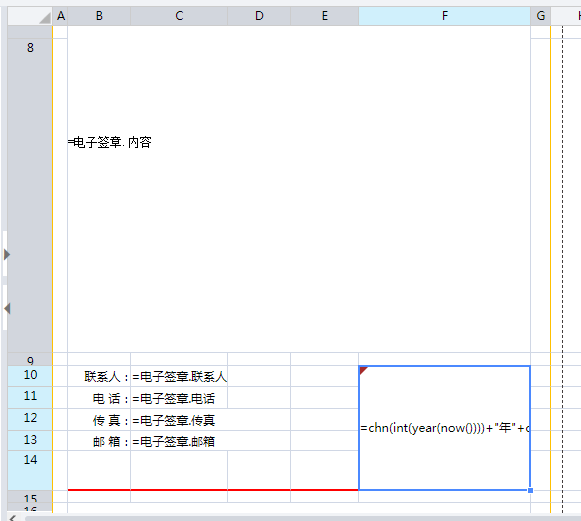Click the cell with =电子签章.邮箱
This screenshot has width=581, height=521.
(179, 441)
